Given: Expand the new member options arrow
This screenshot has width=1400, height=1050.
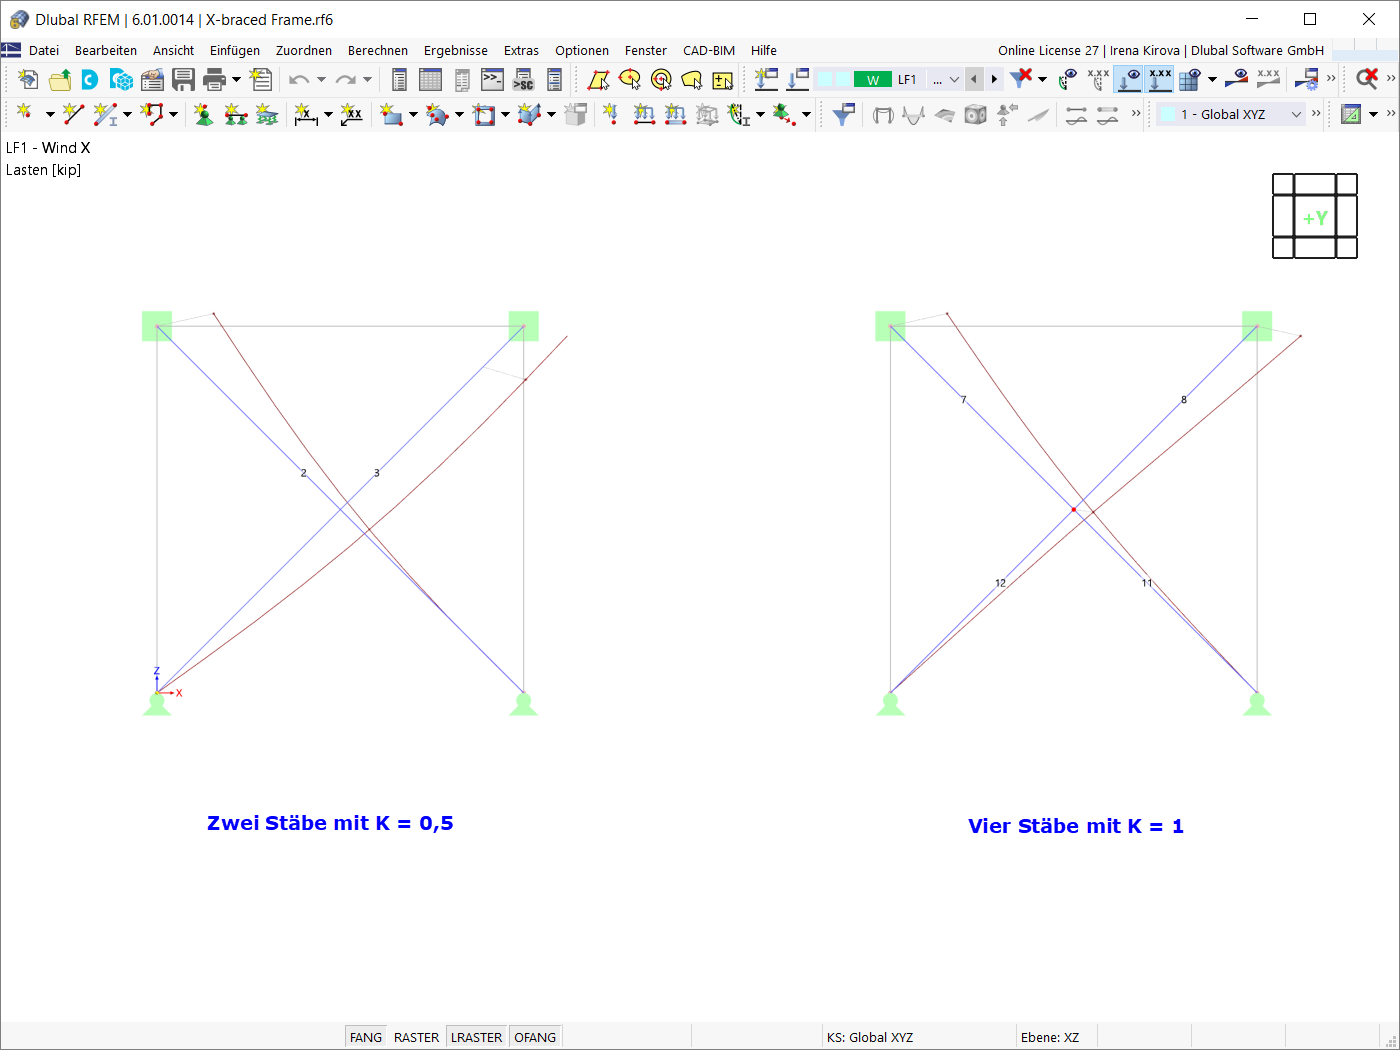Looking at the screenshot, I should coord(127,114).
